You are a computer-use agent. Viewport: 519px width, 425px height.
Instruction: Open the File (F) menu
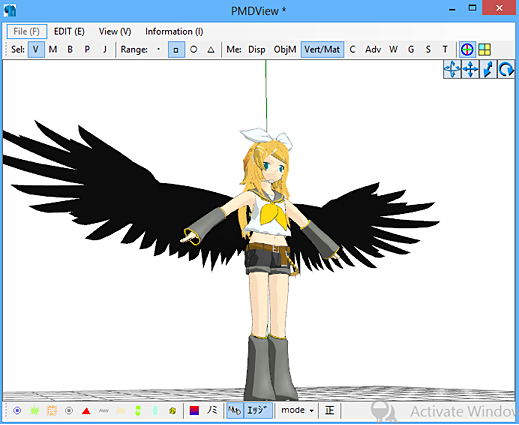click(27, 32)
